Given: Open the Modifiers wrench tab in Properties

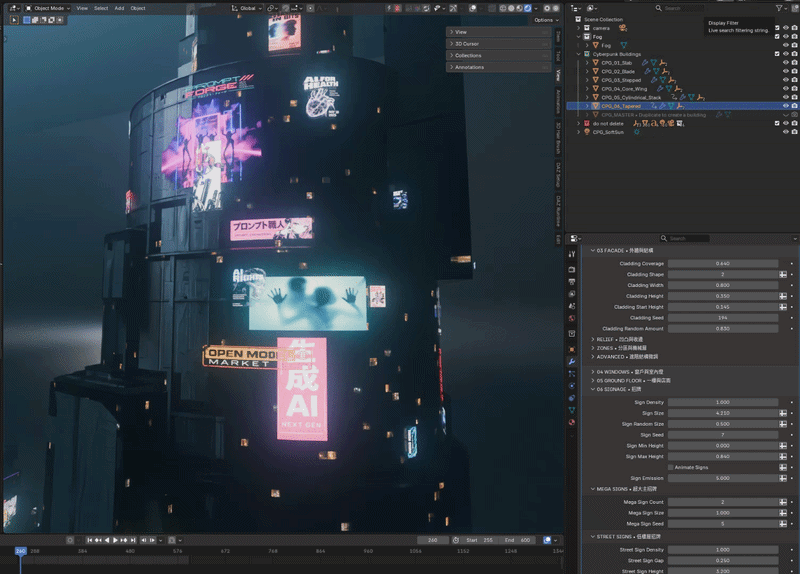Looking at the screenshot, I should tap(572, 362).
